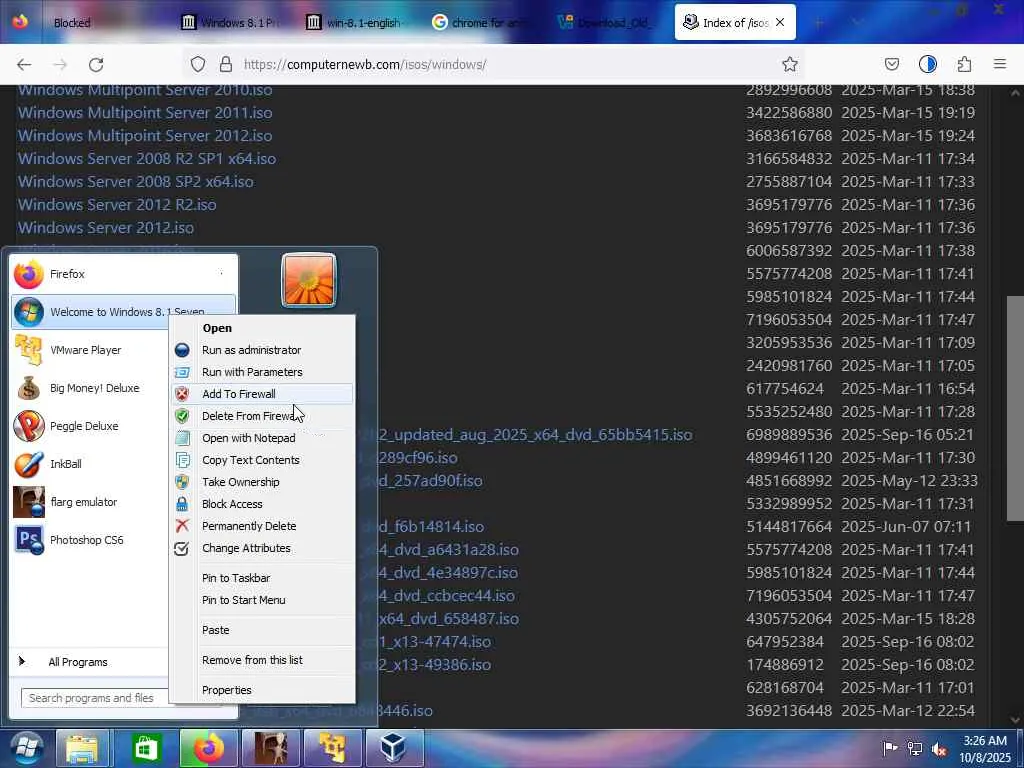
Task: Close the Index of /isos tab
Action: point(780,23)
